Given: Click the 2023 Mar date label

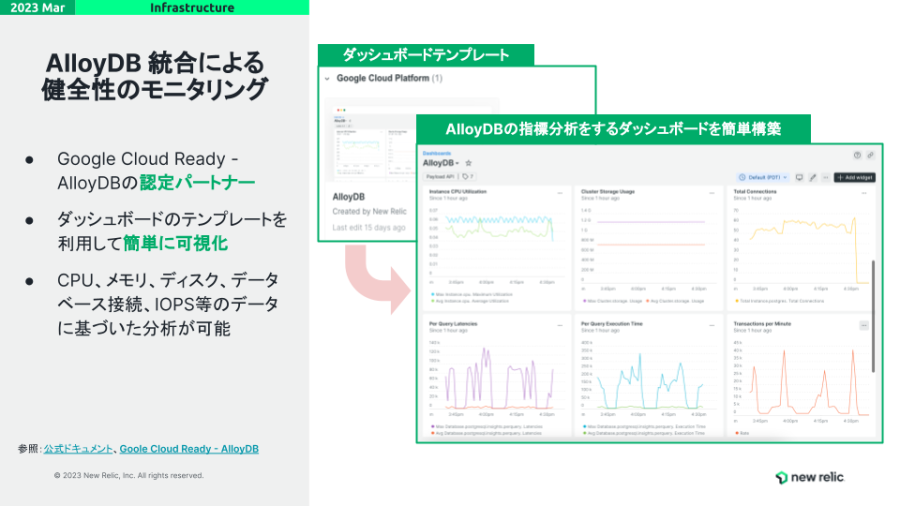Looking at the screenshot, I should (x=37, y=7).
